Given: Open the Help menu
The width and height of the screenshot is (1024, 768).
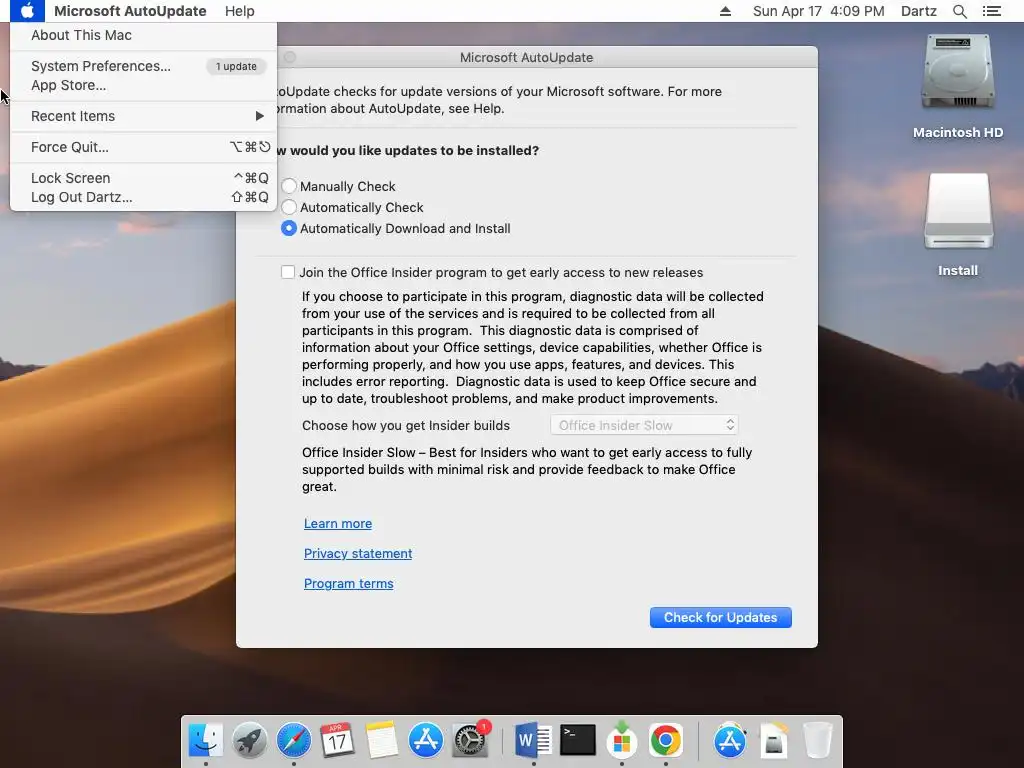Looking at the screenshot, I should pos(240,11).
